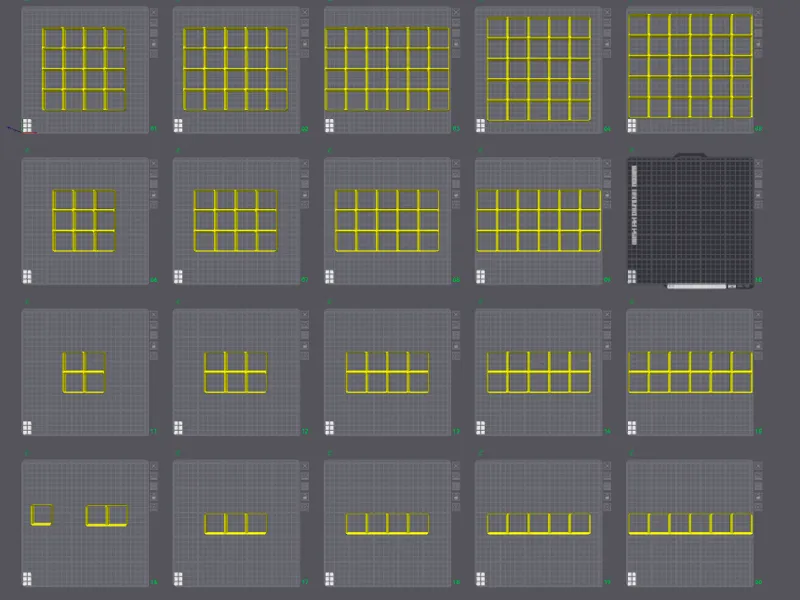Open plate settings for plate 06
Viewport: 800px width, 600px height.
(x=154, y=205)
